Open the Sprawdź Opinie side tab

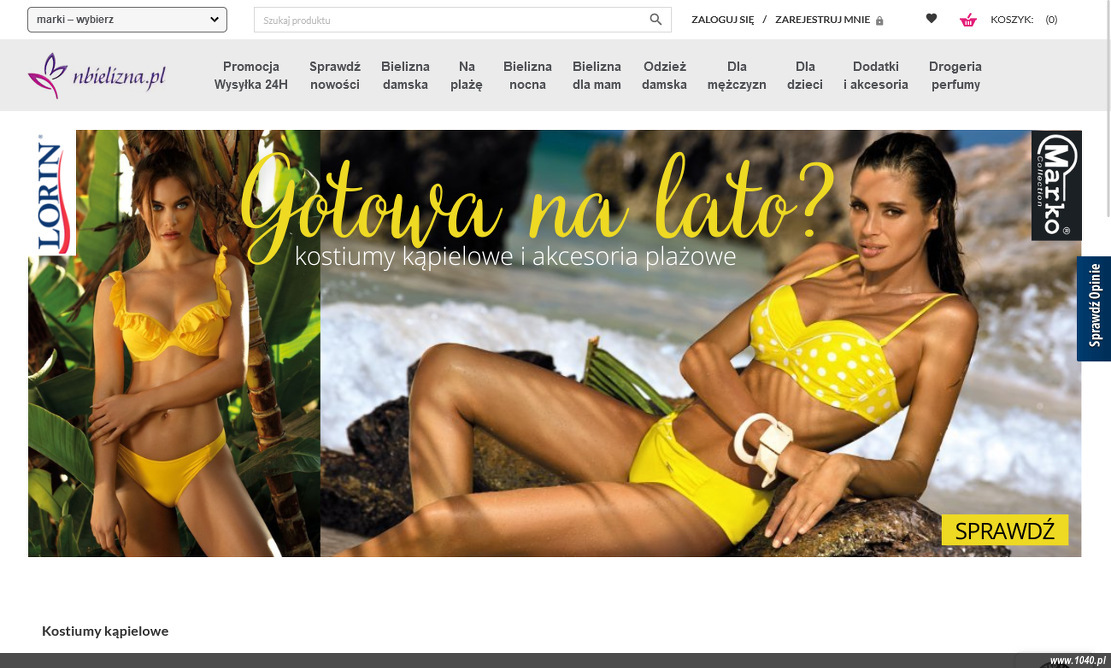click(1094, 309)
